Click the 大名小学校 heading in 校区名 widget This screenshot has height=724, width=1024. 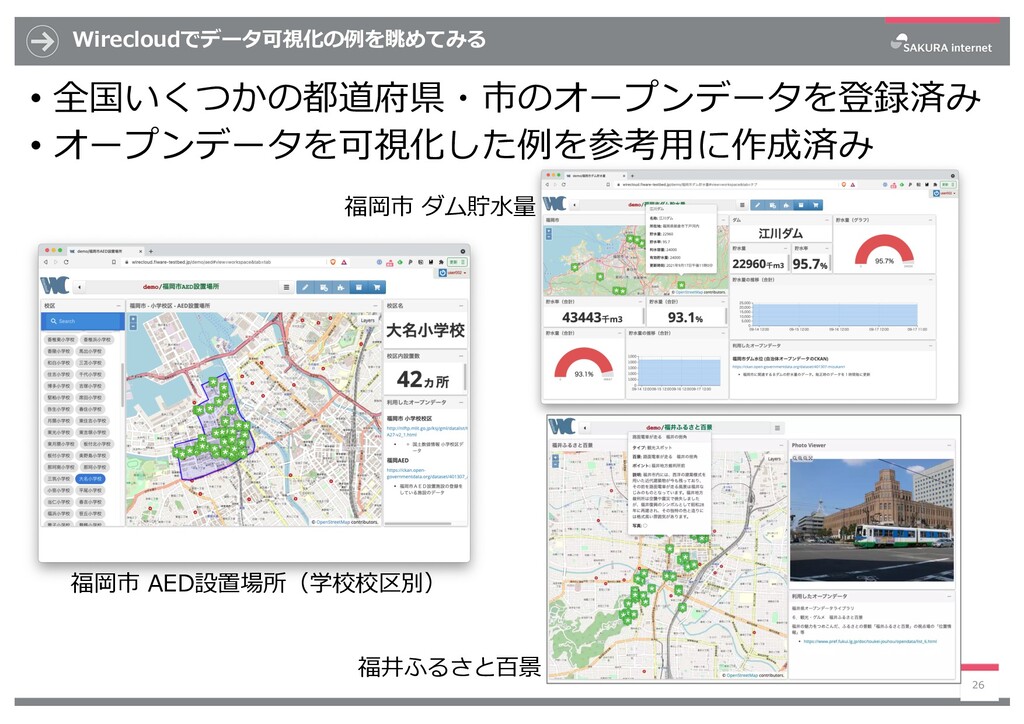pyautogui.click(x=425, y=330)
